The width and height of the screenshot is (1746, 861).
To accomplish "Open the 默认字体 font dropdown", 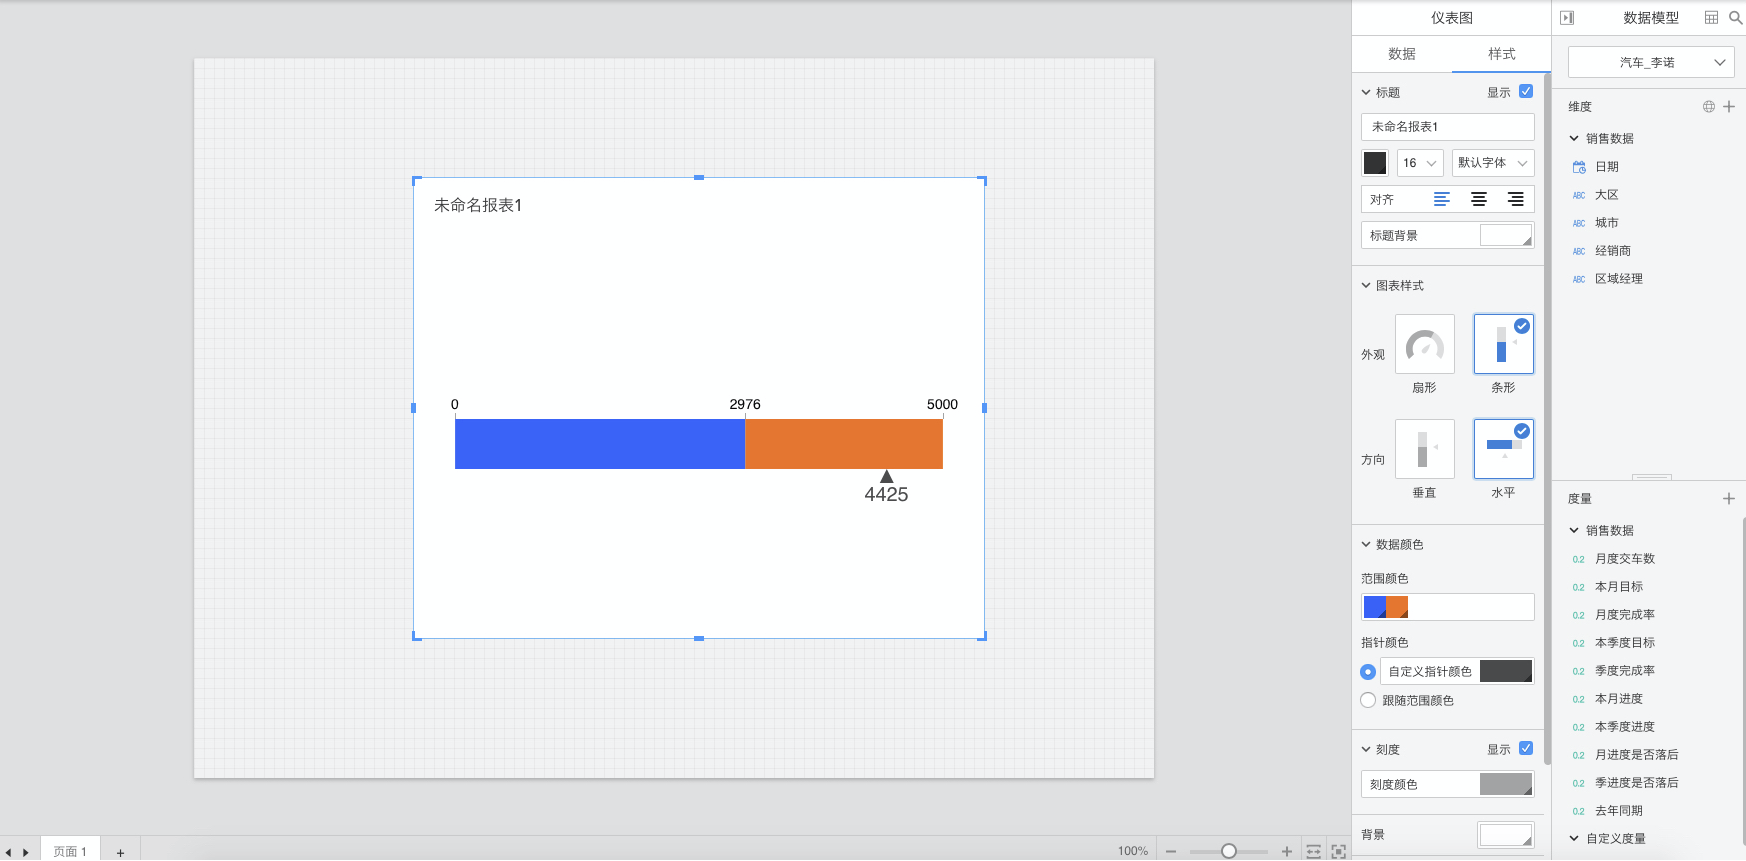I will 1493,163.
